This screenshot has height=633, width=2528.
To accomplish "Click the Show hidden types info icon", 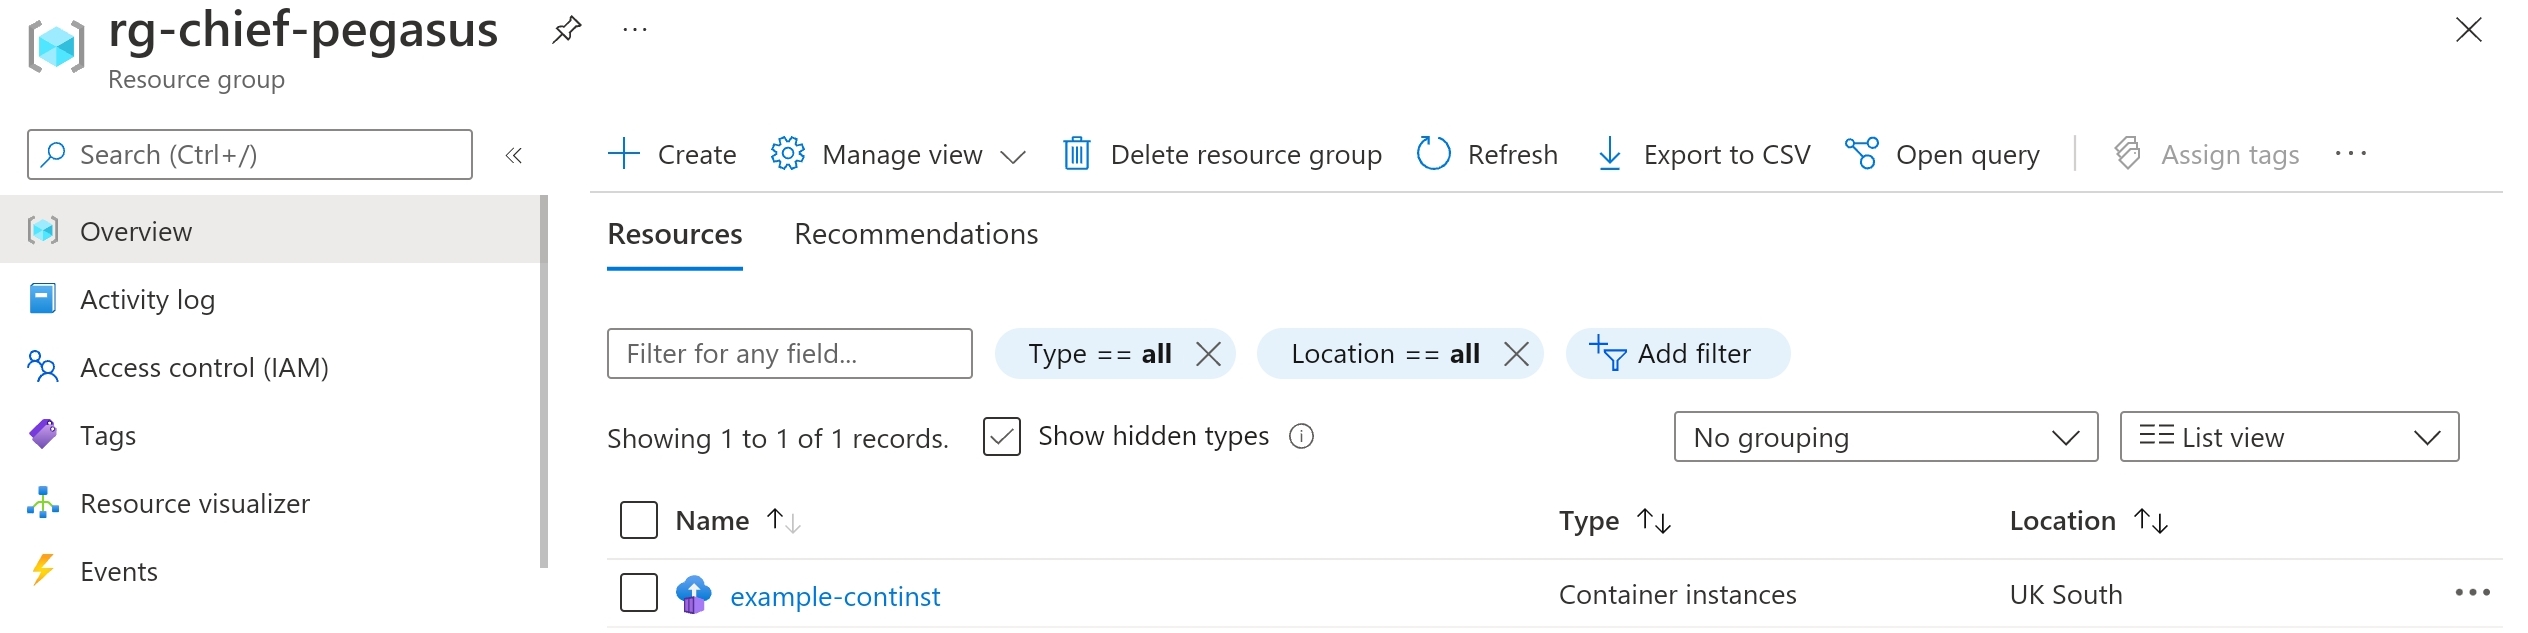I will tap(1301, 436).
